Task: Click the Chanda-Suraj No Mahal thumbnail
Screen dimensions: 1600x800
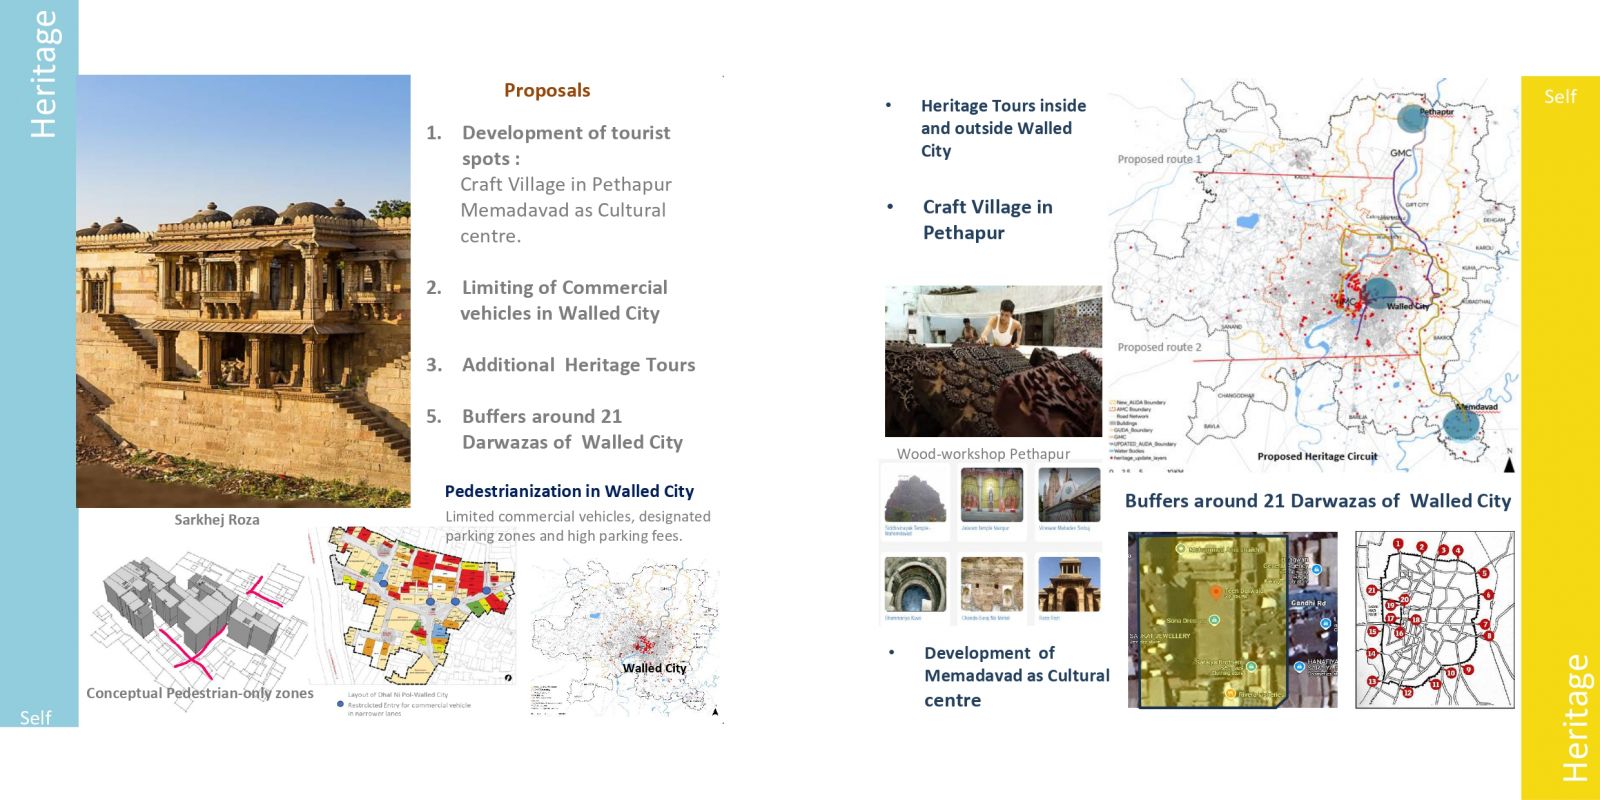Action: pos(992,584)
